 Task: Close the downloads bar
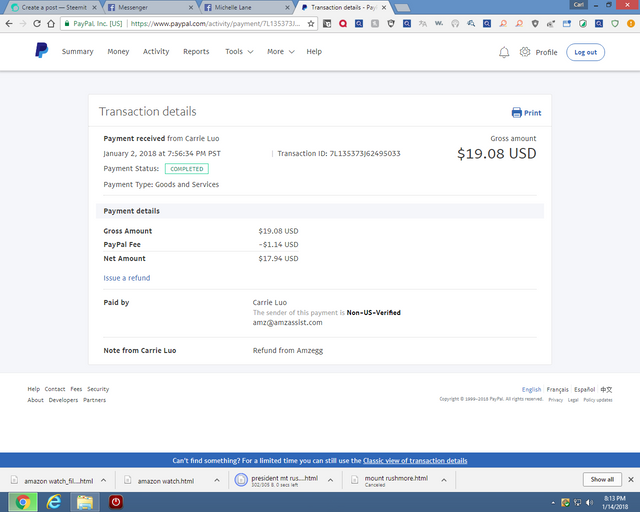pos(631,480)
